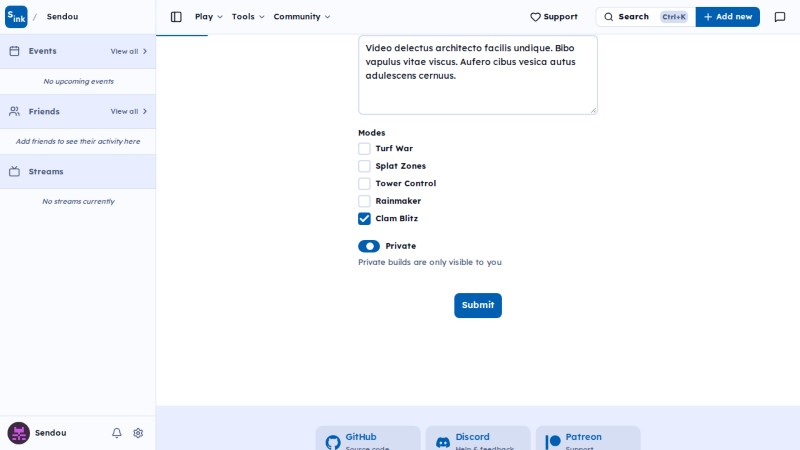
Task: Click the GitHub logo icon
Action: [333, 442]
